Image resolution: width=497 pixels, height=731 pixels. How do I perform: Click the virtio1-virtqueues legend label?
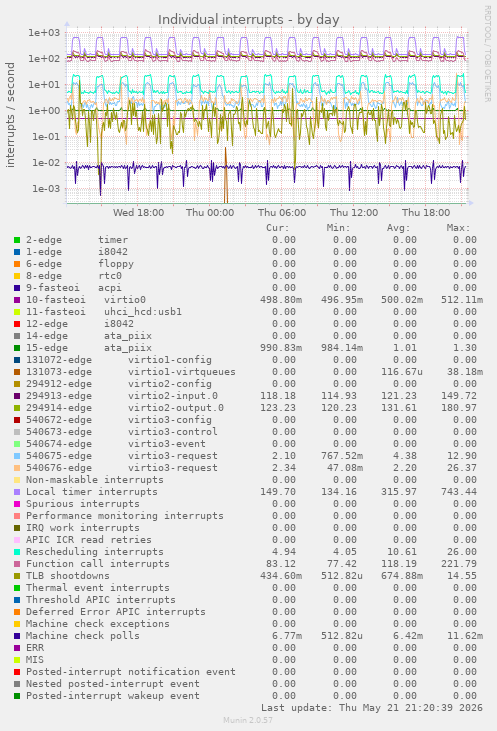click(x=182, y=372)
